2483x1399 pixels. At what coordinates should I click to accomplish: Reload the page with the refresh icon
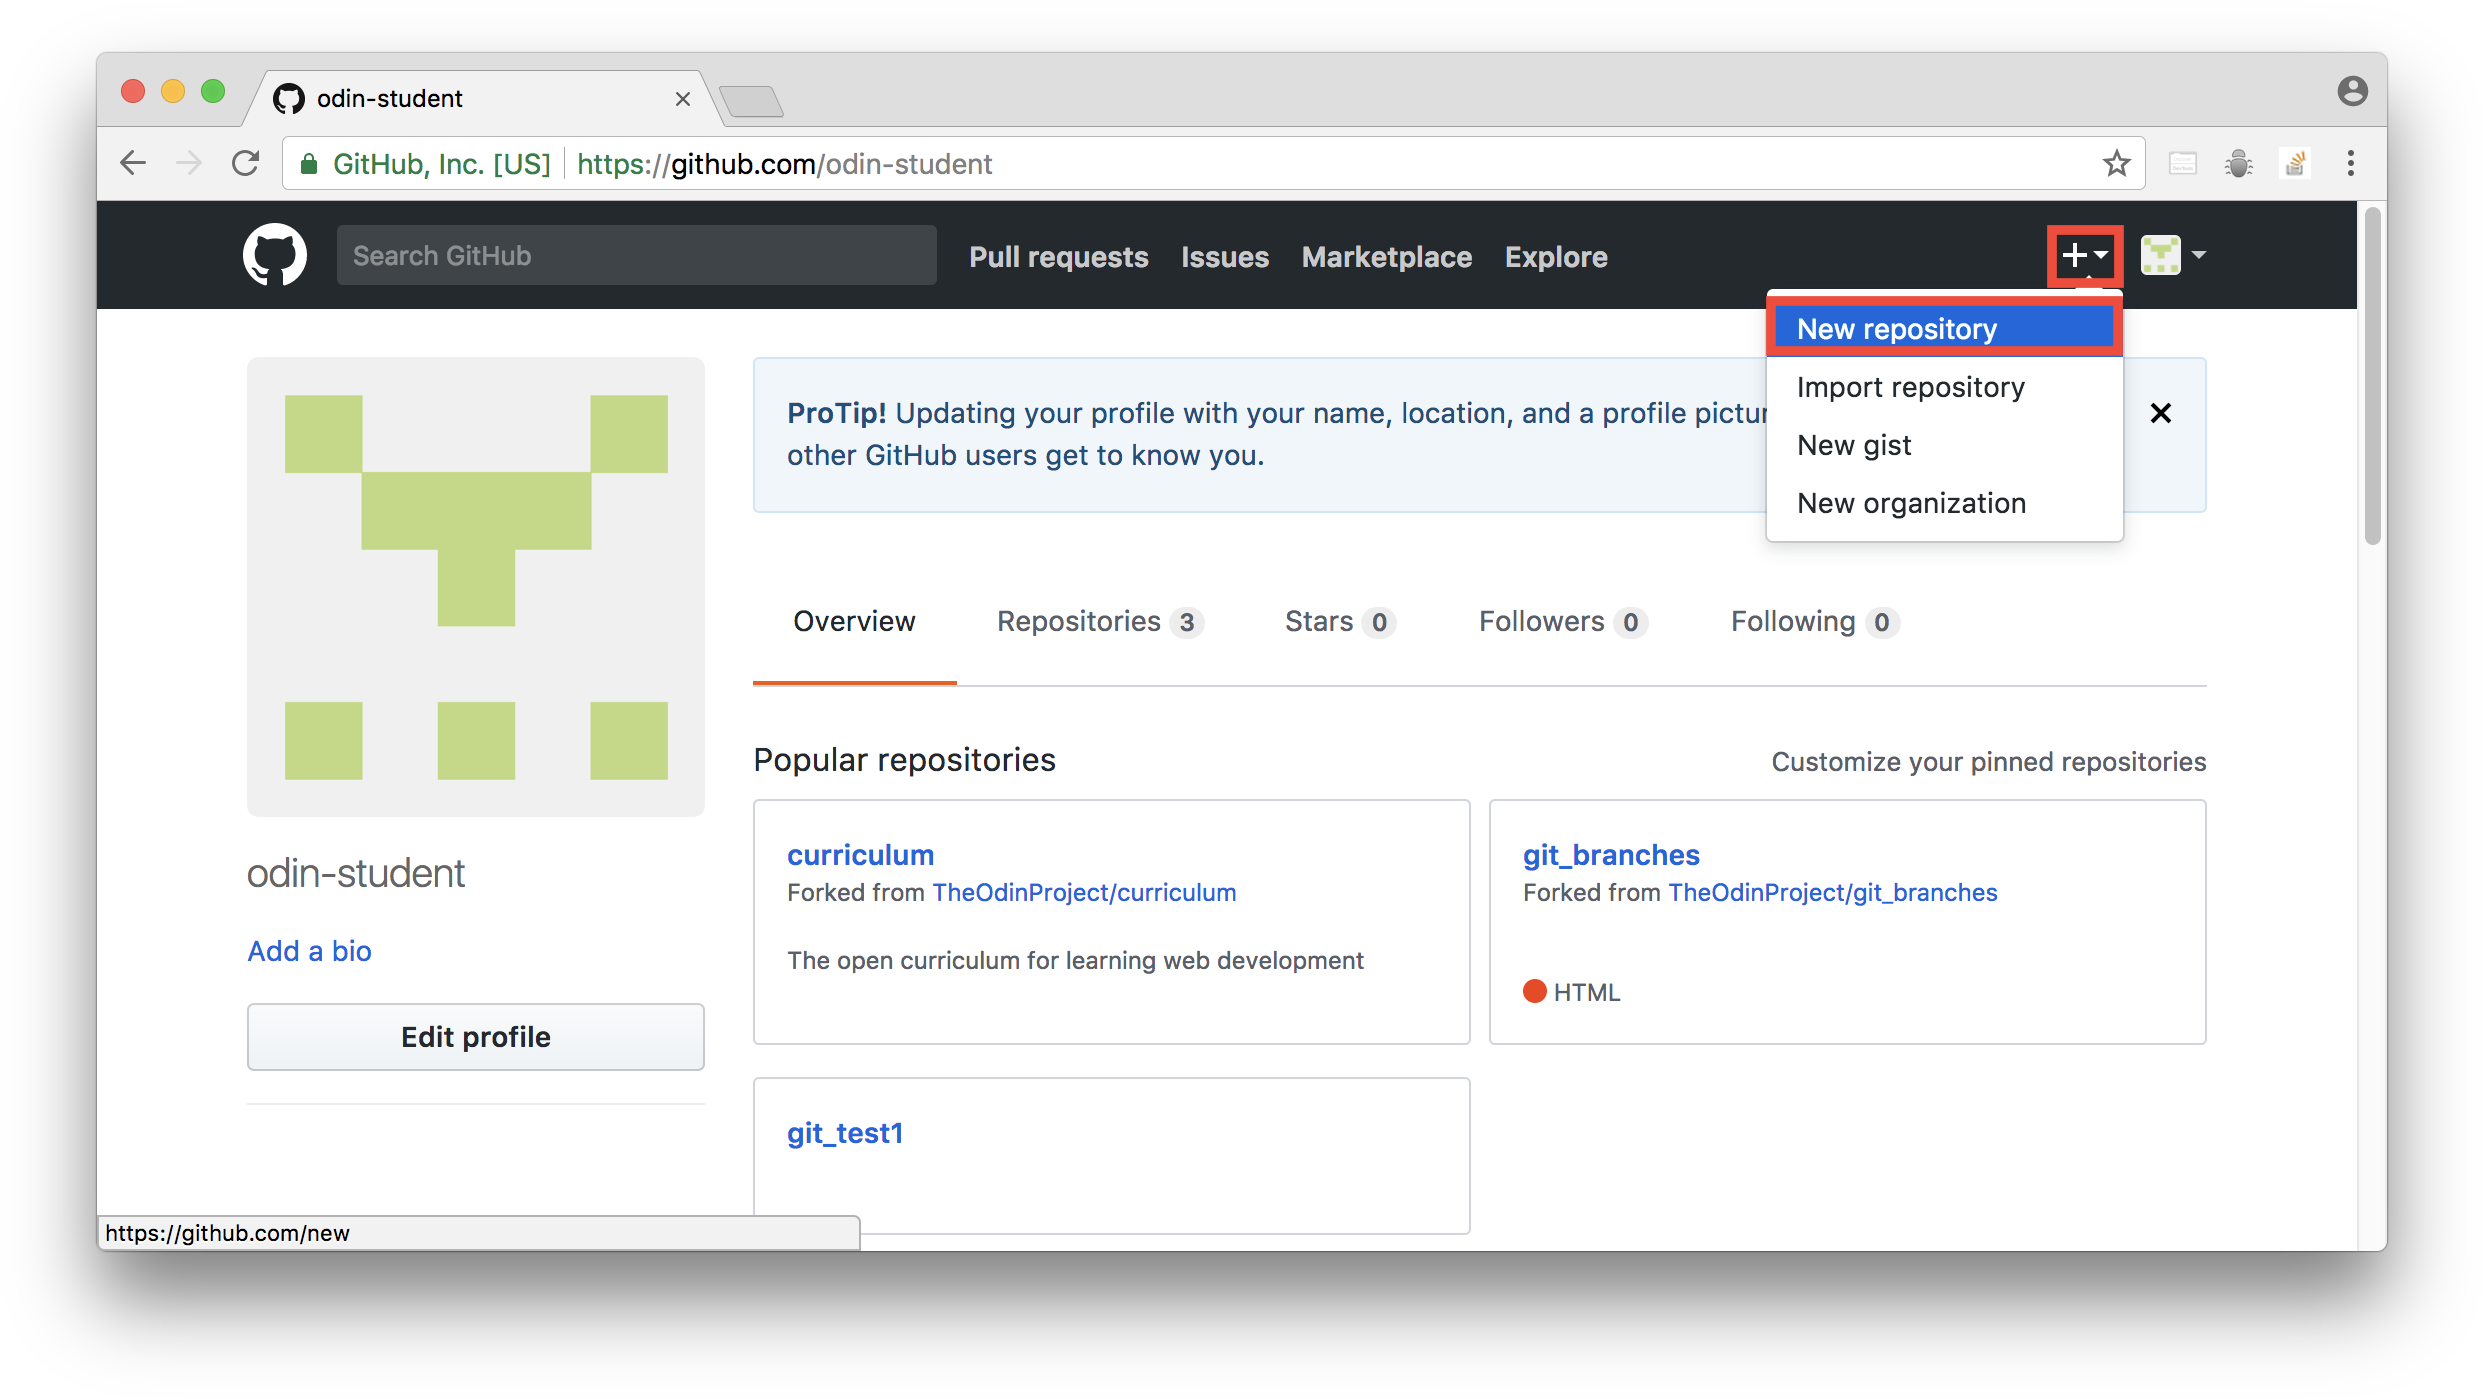coord(245,163)
